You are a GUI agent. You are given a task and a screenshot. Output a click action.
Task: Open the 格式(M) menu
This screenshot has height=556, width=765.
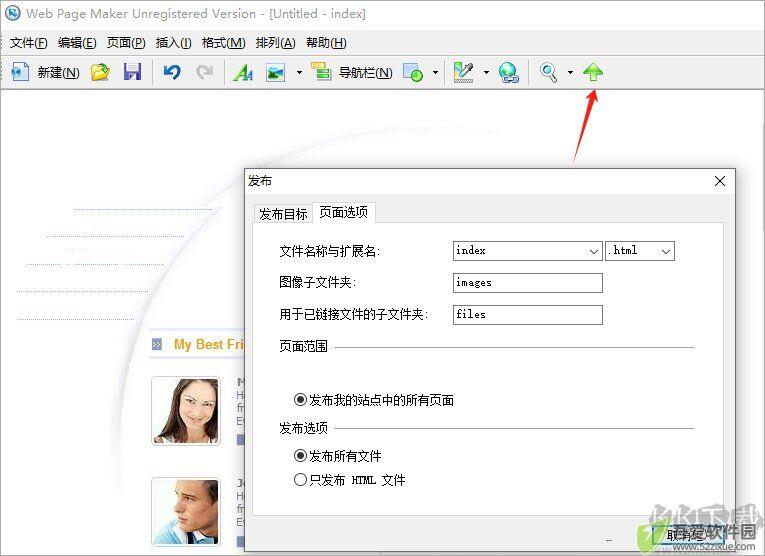tap(223, 43)
